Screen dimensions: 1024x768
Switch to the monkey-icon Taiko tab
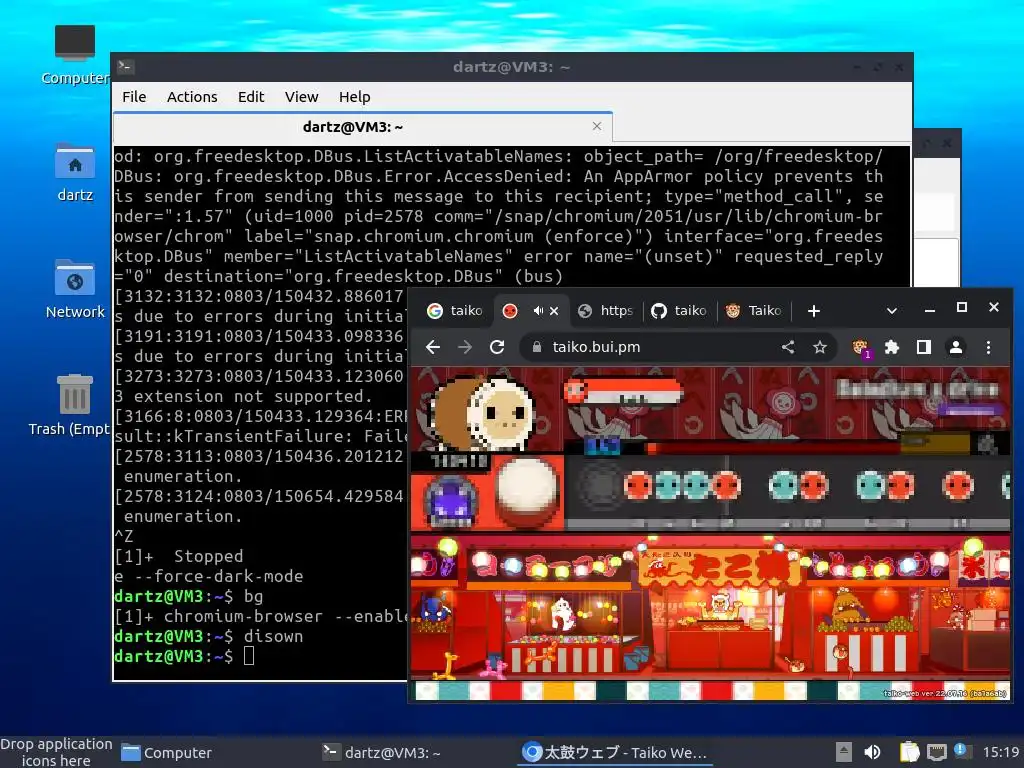tap(754, 311)
